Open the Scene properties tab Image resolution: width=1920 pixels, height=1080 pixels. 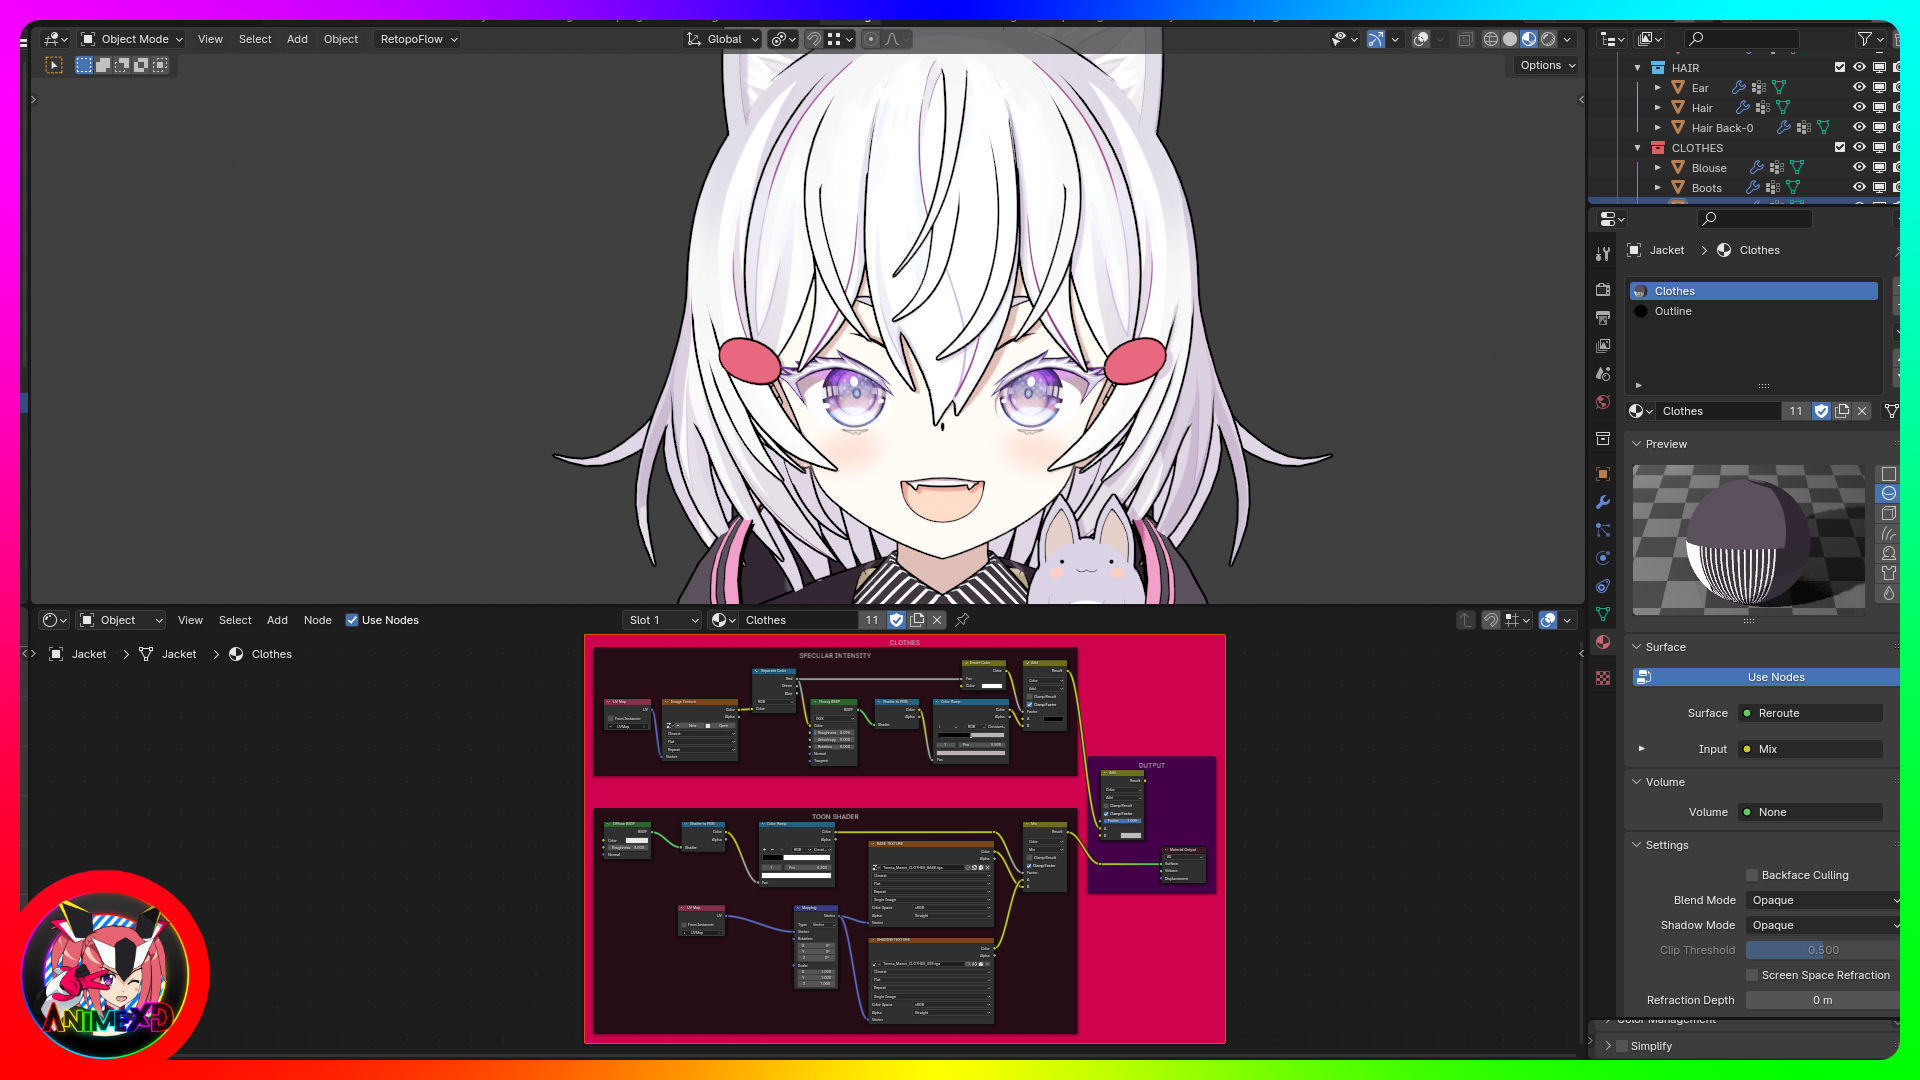point(1603,374)
